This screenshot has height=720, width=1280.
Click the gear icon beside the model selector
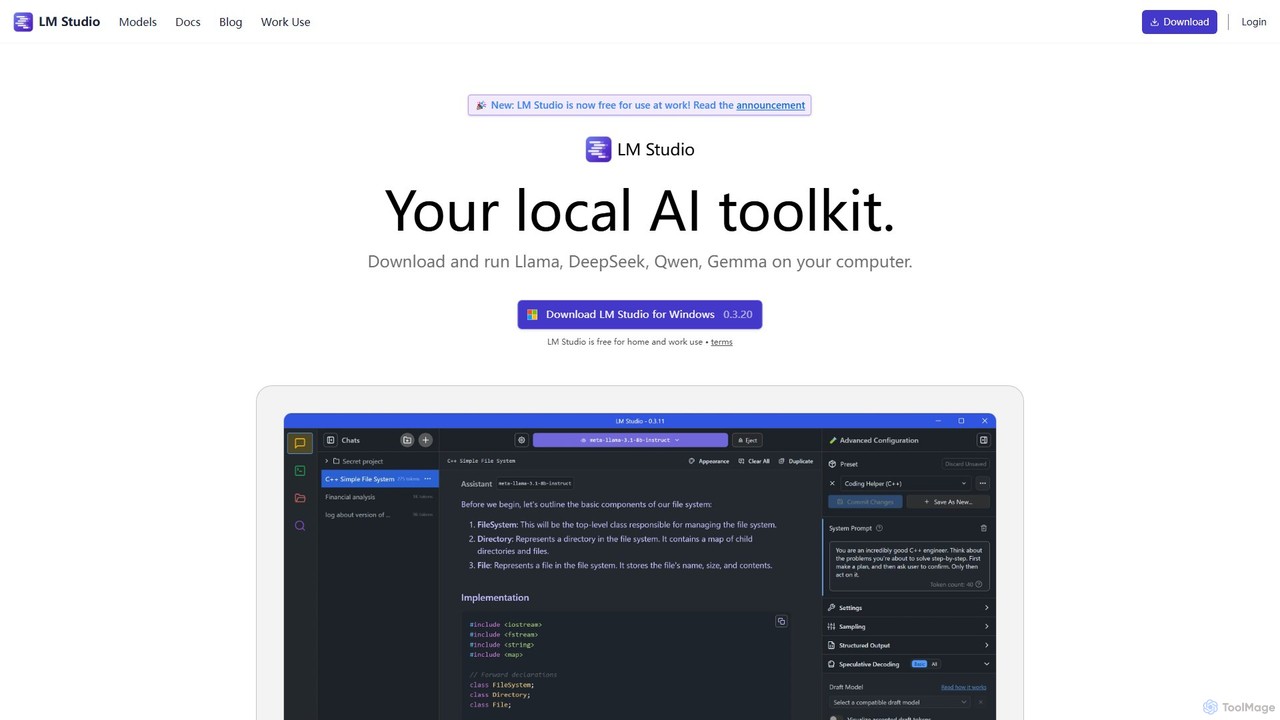pos(521,440)
